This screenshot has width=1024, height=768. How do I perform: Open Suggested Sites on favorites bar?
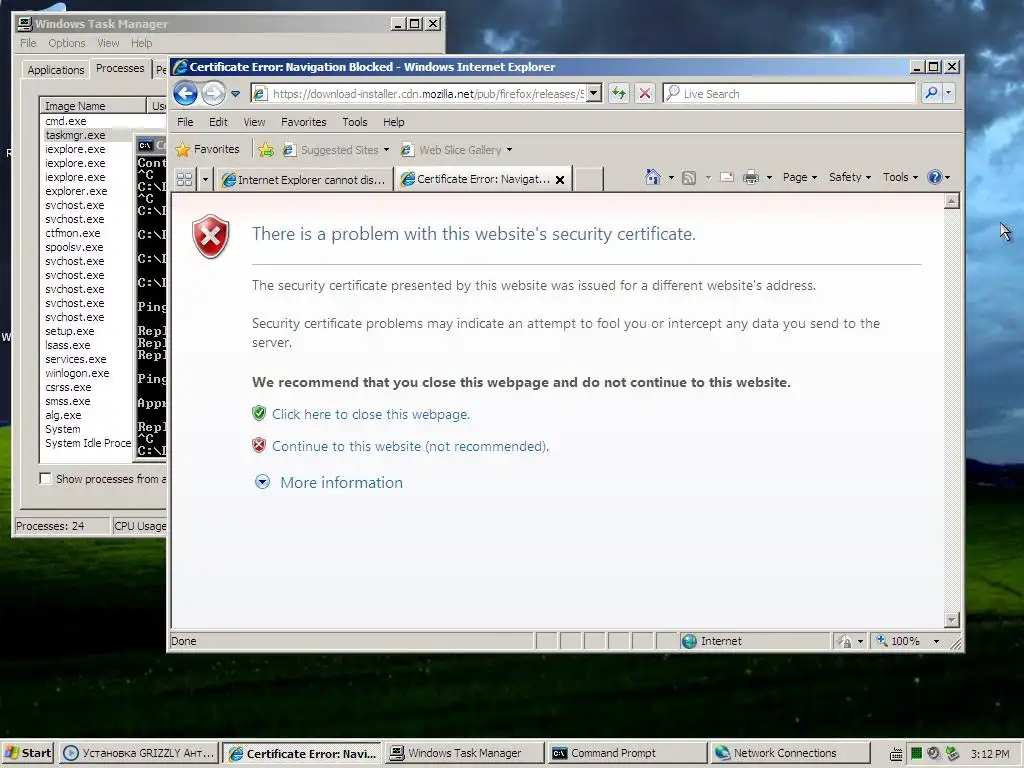tap(336, 150)
